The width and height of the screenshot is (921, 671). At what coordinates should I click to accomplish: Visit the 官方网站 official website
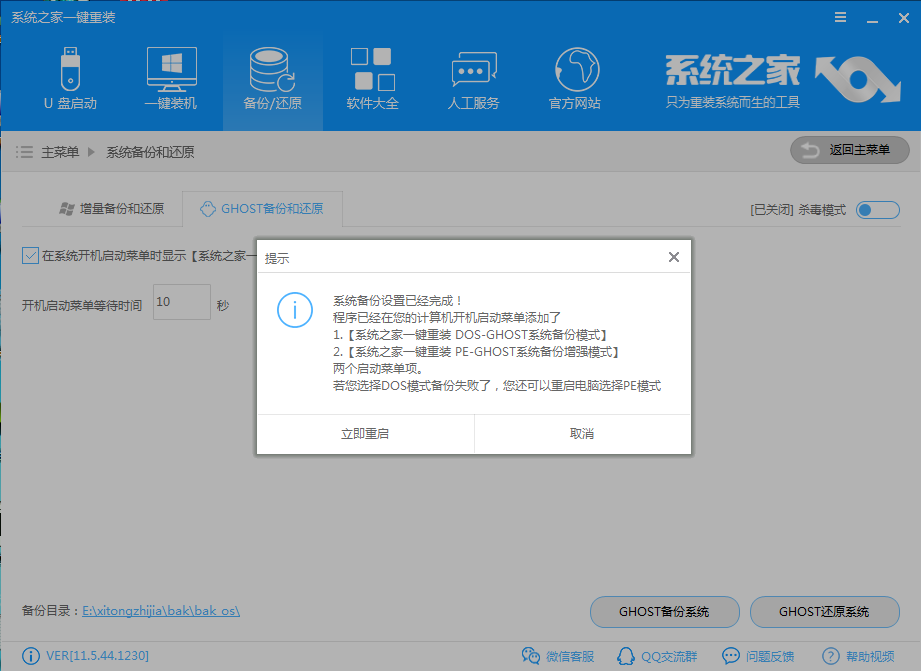[x=573, y=78]
